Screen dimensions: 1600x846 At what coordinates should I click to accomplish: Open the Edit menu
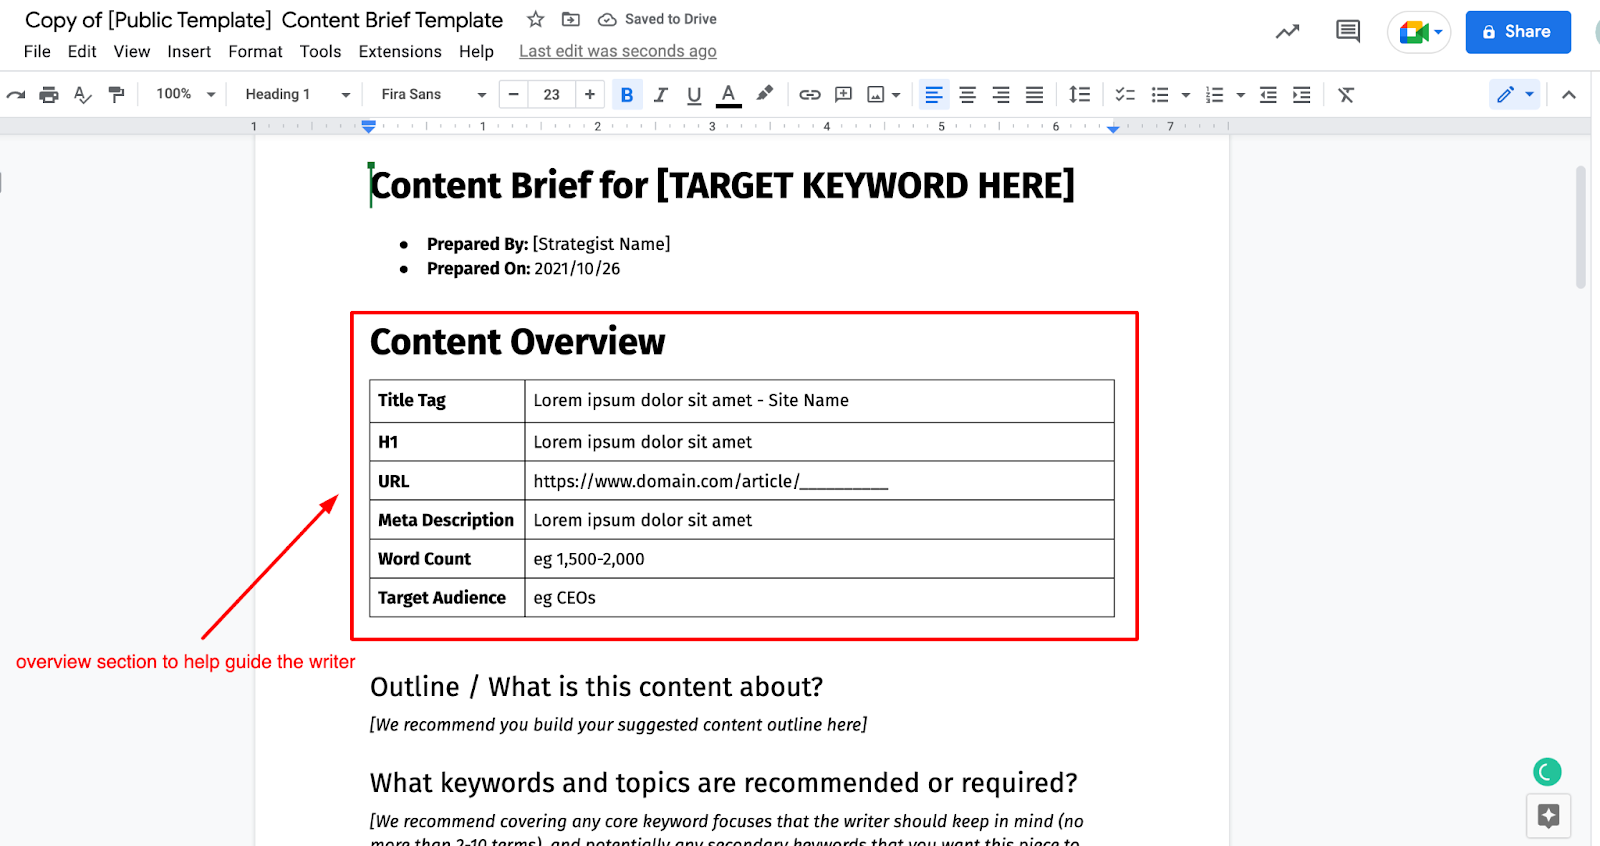[82, 51]
